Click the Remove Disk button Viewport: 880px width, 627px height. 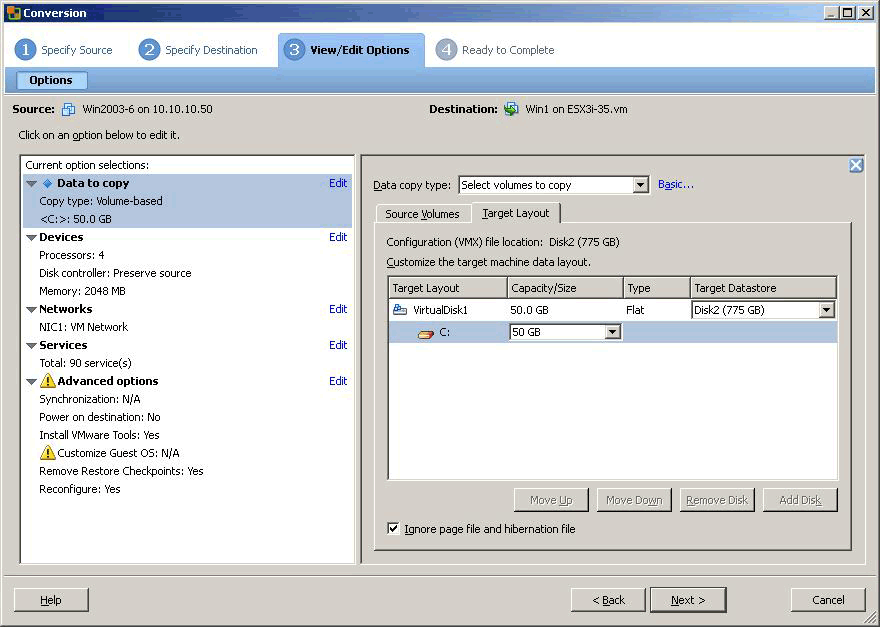click(717, 500)
